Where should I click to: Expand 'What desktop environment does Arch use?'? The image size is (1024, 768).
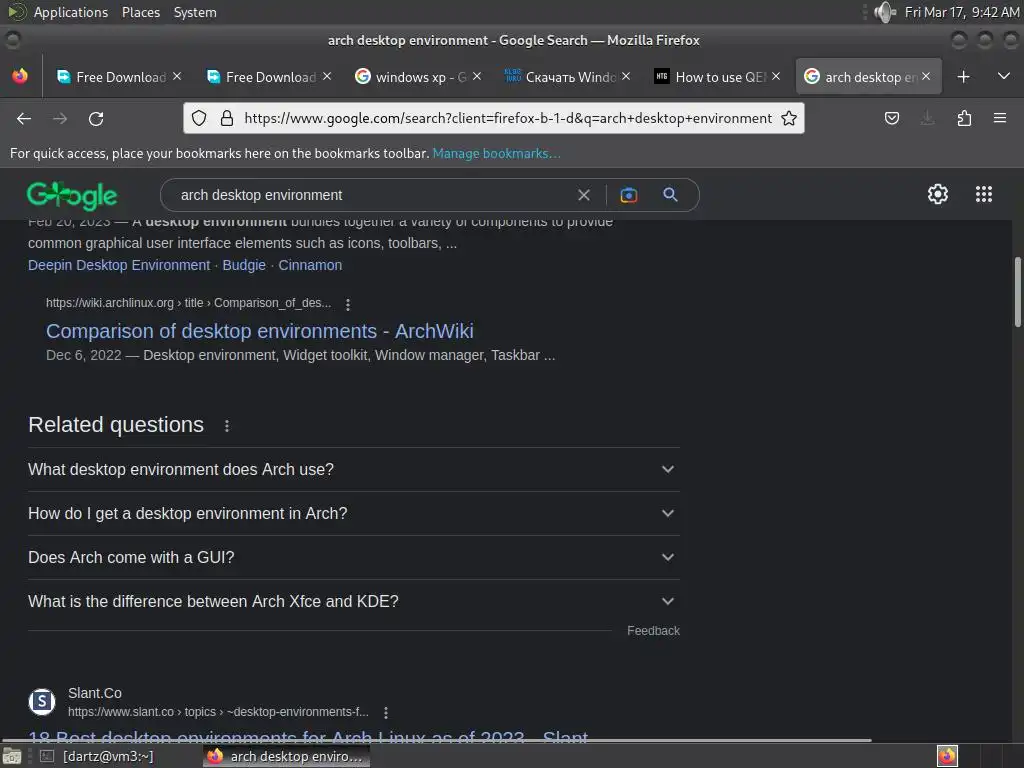click(x=354, y=470)
